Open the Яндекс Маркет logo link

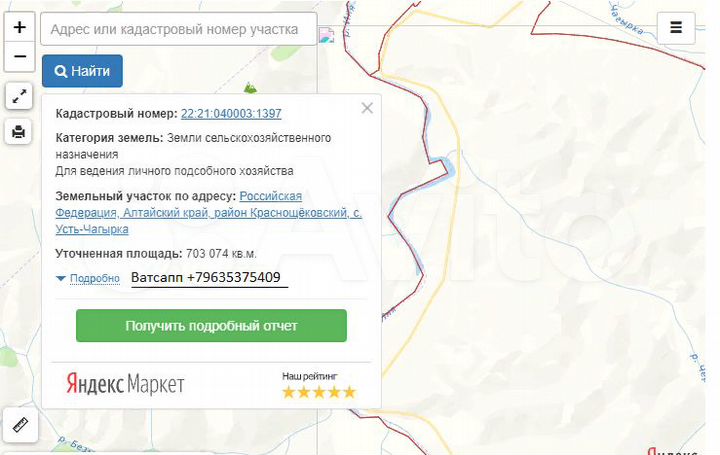click(x=125, y=384)
